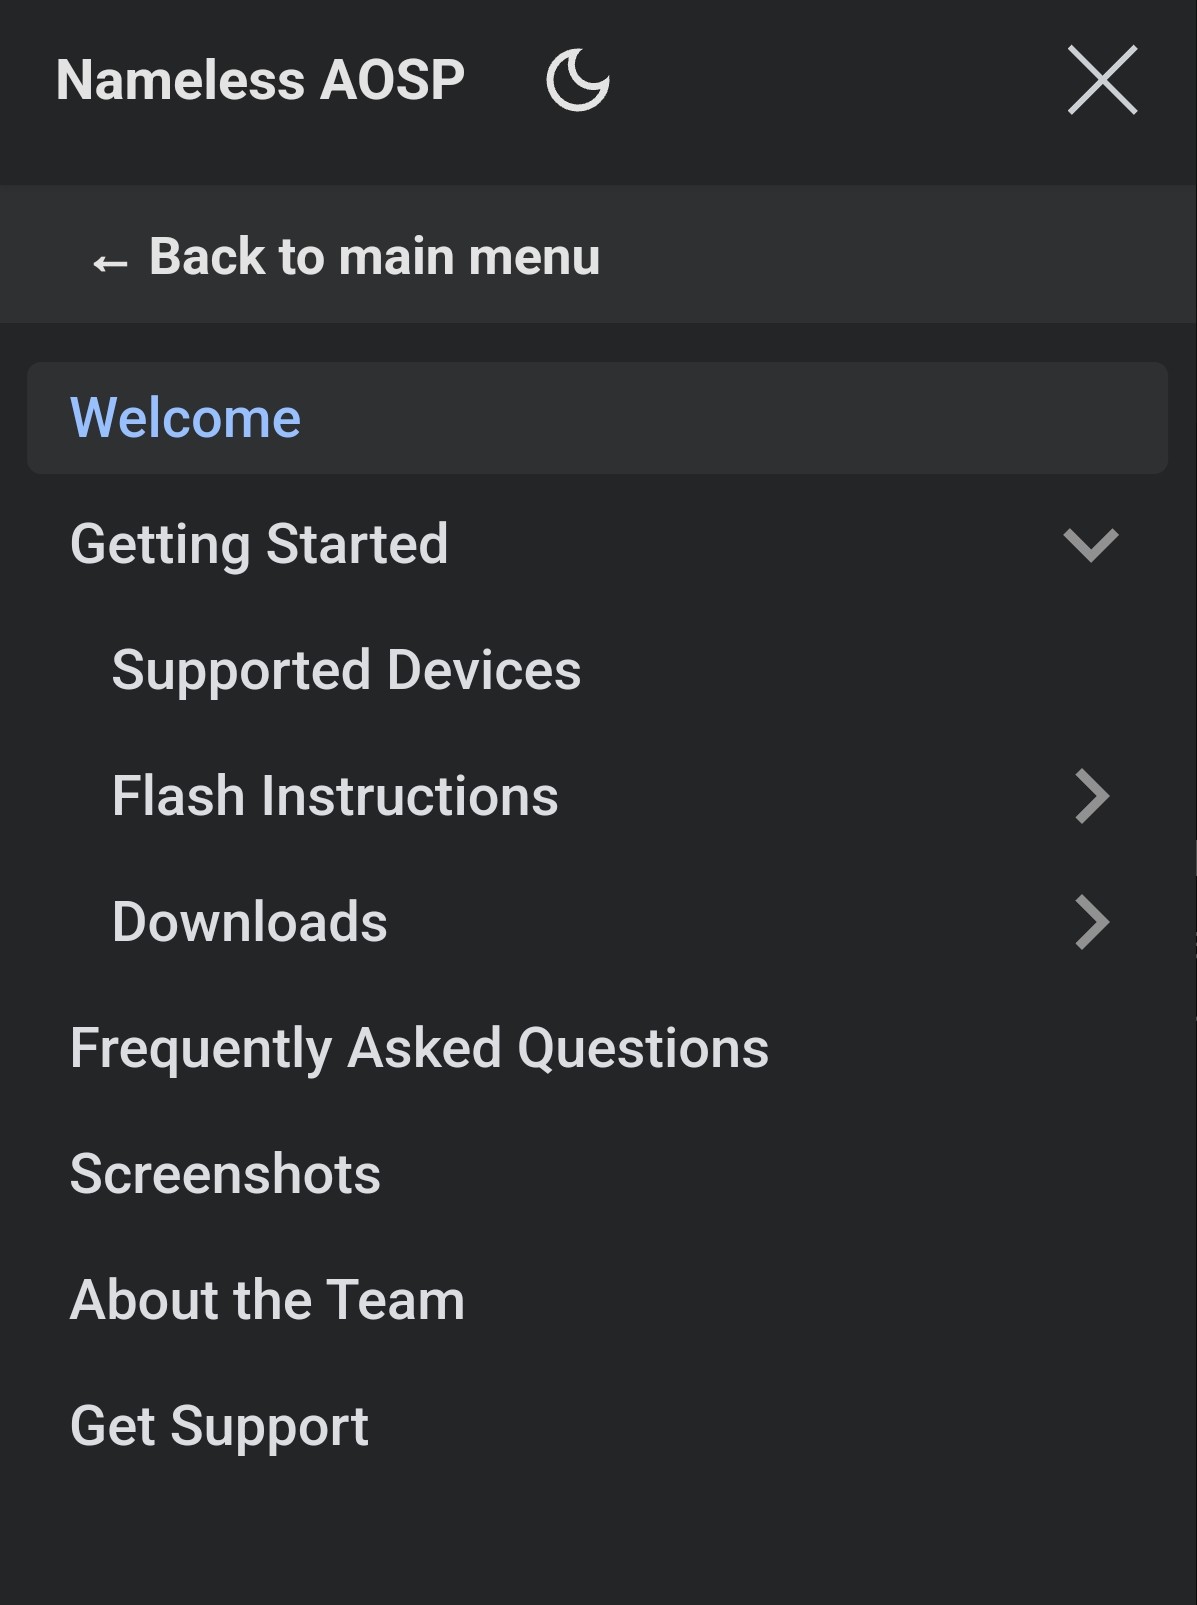Open Frequently Asked Questions
This screenshot has height=1605, width=1197.
coord(419,1048)
